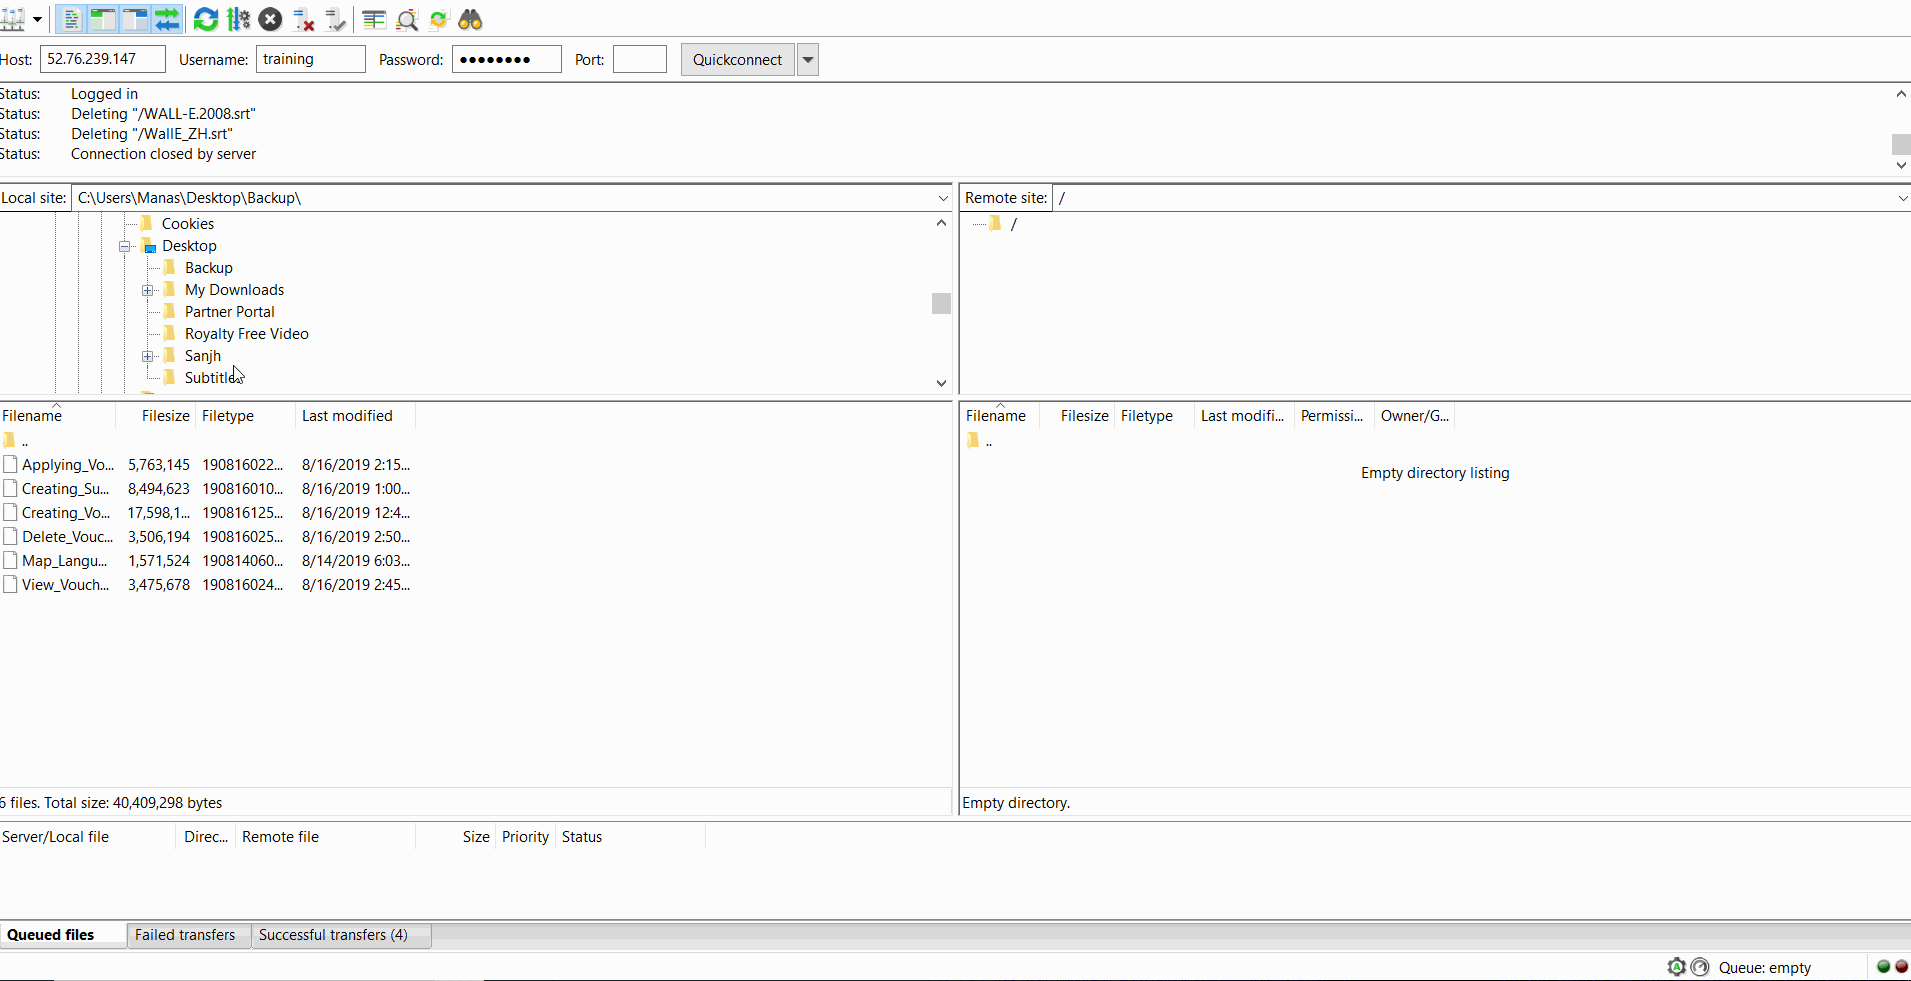The image size is (1911, 981).
Task: Toggle directory comparison icon
Action: click(407, 19)
